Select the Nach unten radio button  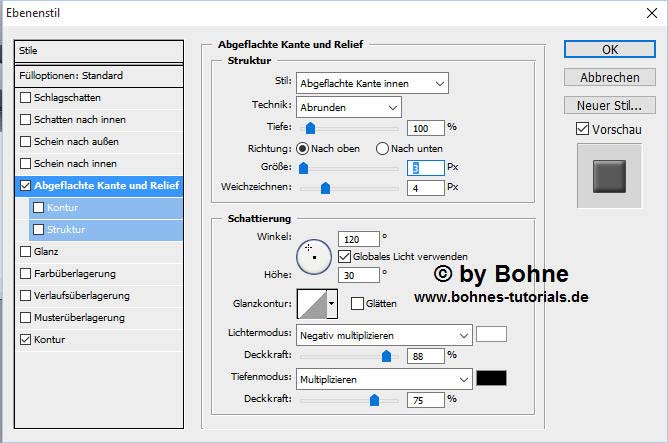coord(382,148)
